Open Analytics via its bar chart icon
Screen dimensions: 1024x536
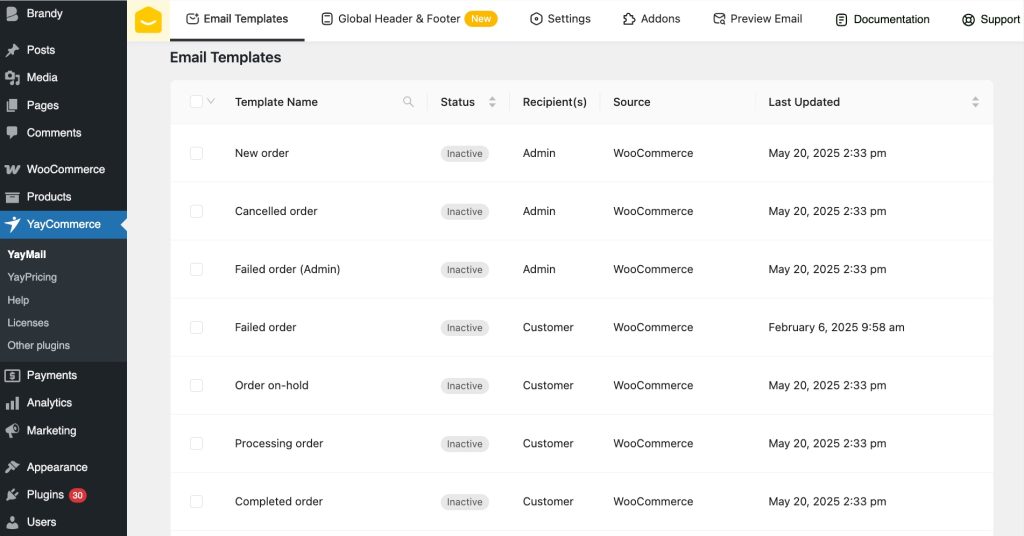[12, 403]
